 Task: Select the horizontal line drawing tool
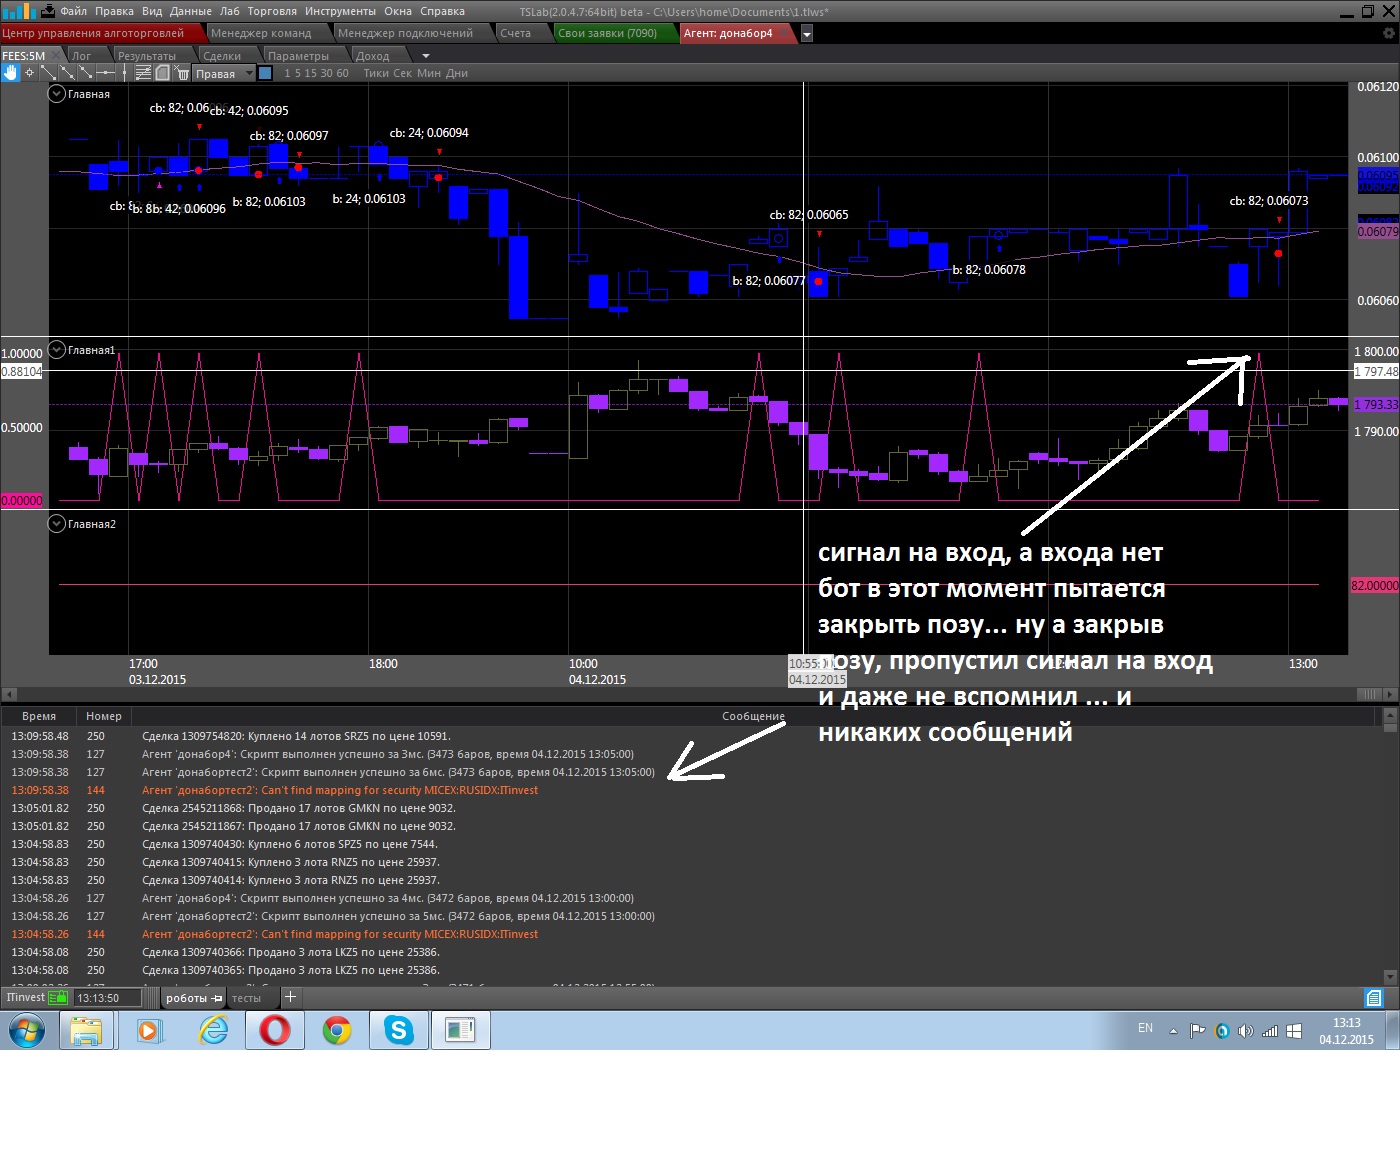(x=105, y=73)
